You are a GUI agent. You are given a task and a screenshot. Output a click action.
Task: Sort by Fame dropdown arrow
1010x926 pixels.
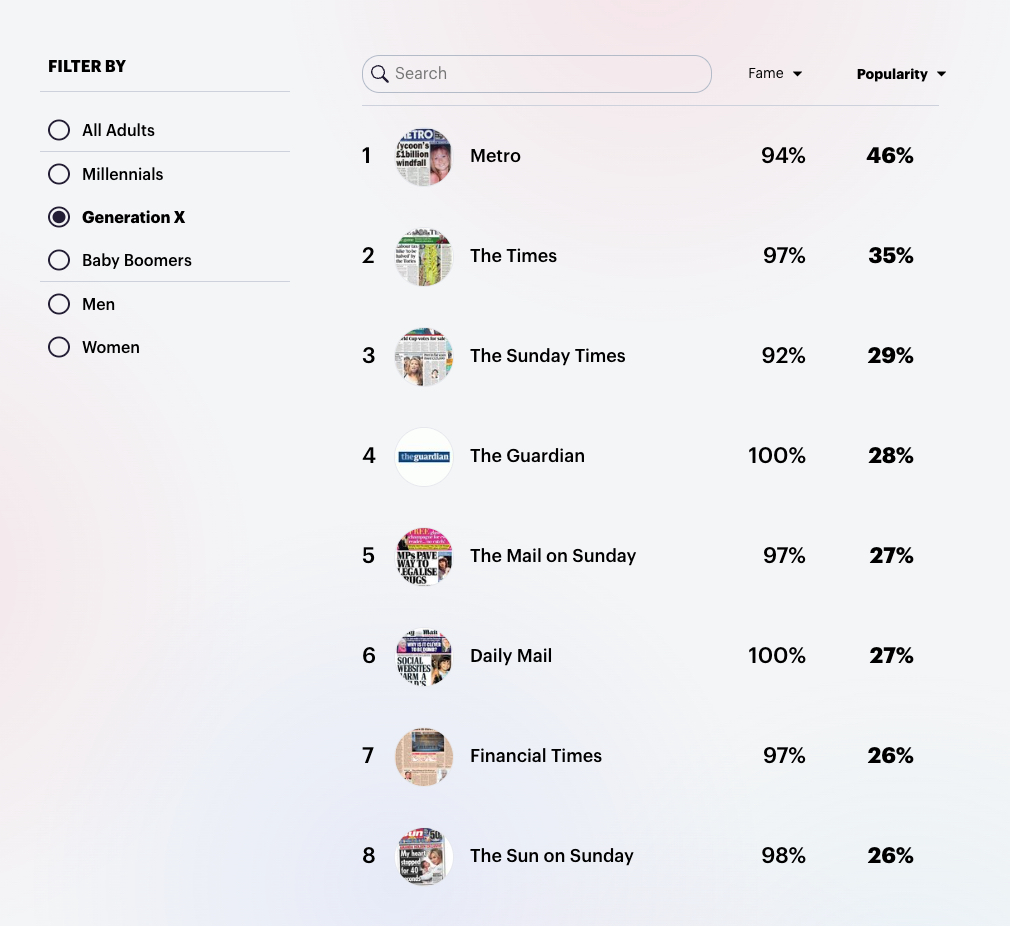pyautogui.click(x=797, y=74)
